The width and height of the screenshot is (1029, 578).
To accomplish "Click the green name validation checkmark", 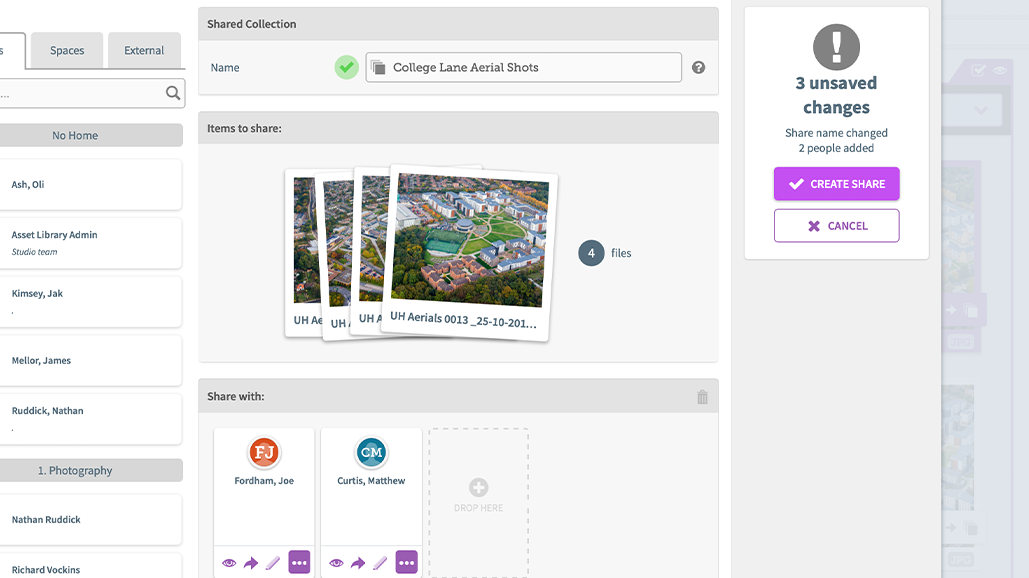I will coord(346,67).
